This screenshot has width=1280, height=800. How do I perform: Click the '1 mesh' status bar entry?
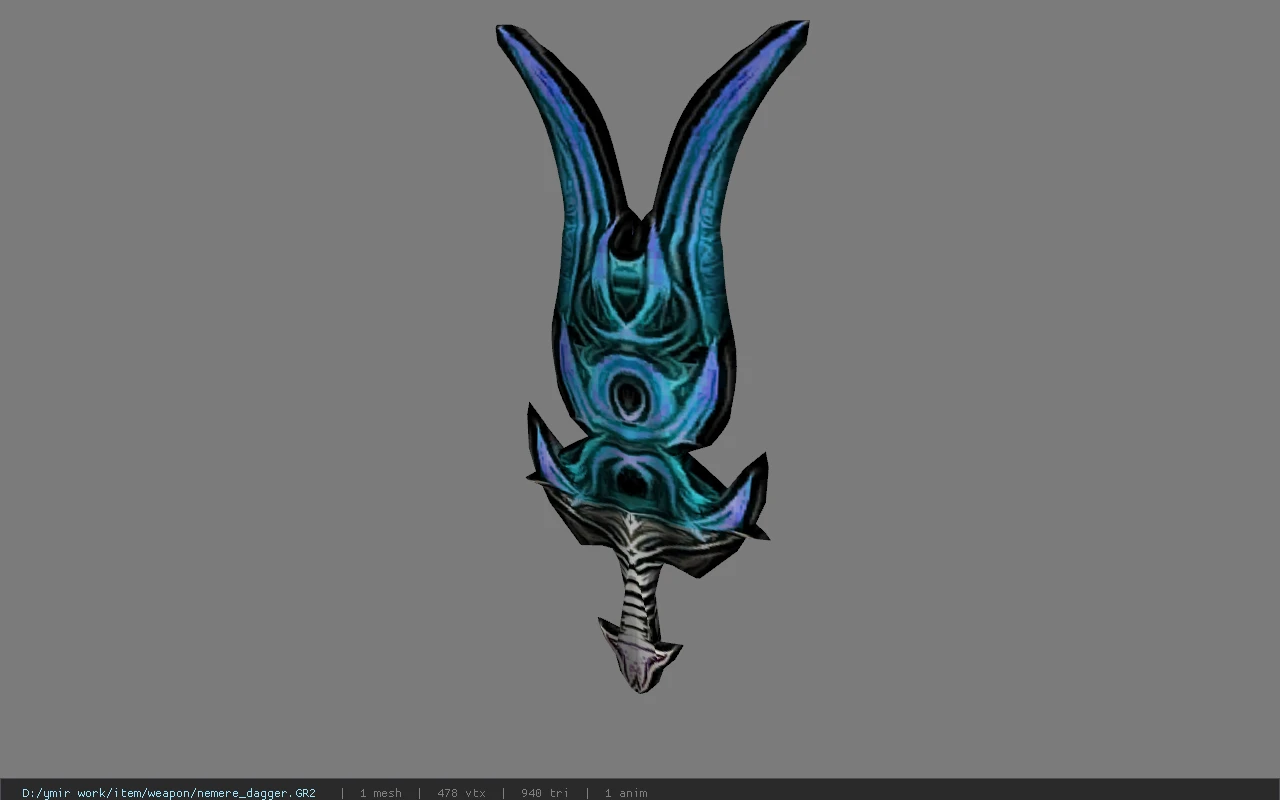pos(381,793)
